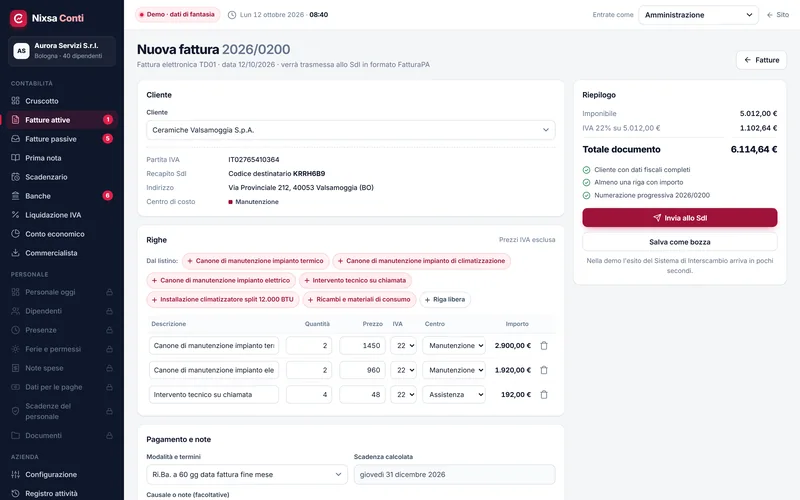Add Canone di manutenzione impianto di climatizzazione

coord(421,261)
